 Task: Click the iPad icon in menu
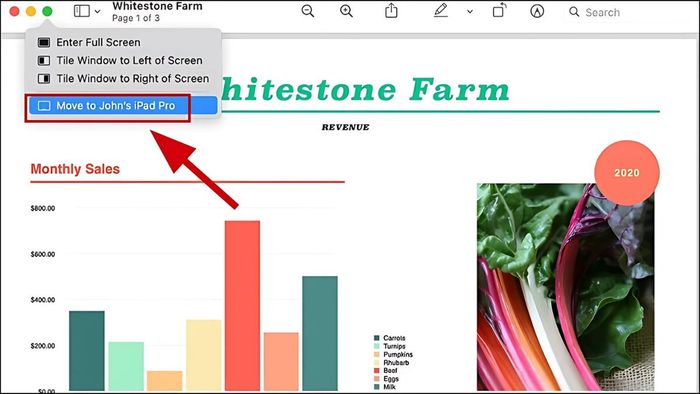point(44,106)
